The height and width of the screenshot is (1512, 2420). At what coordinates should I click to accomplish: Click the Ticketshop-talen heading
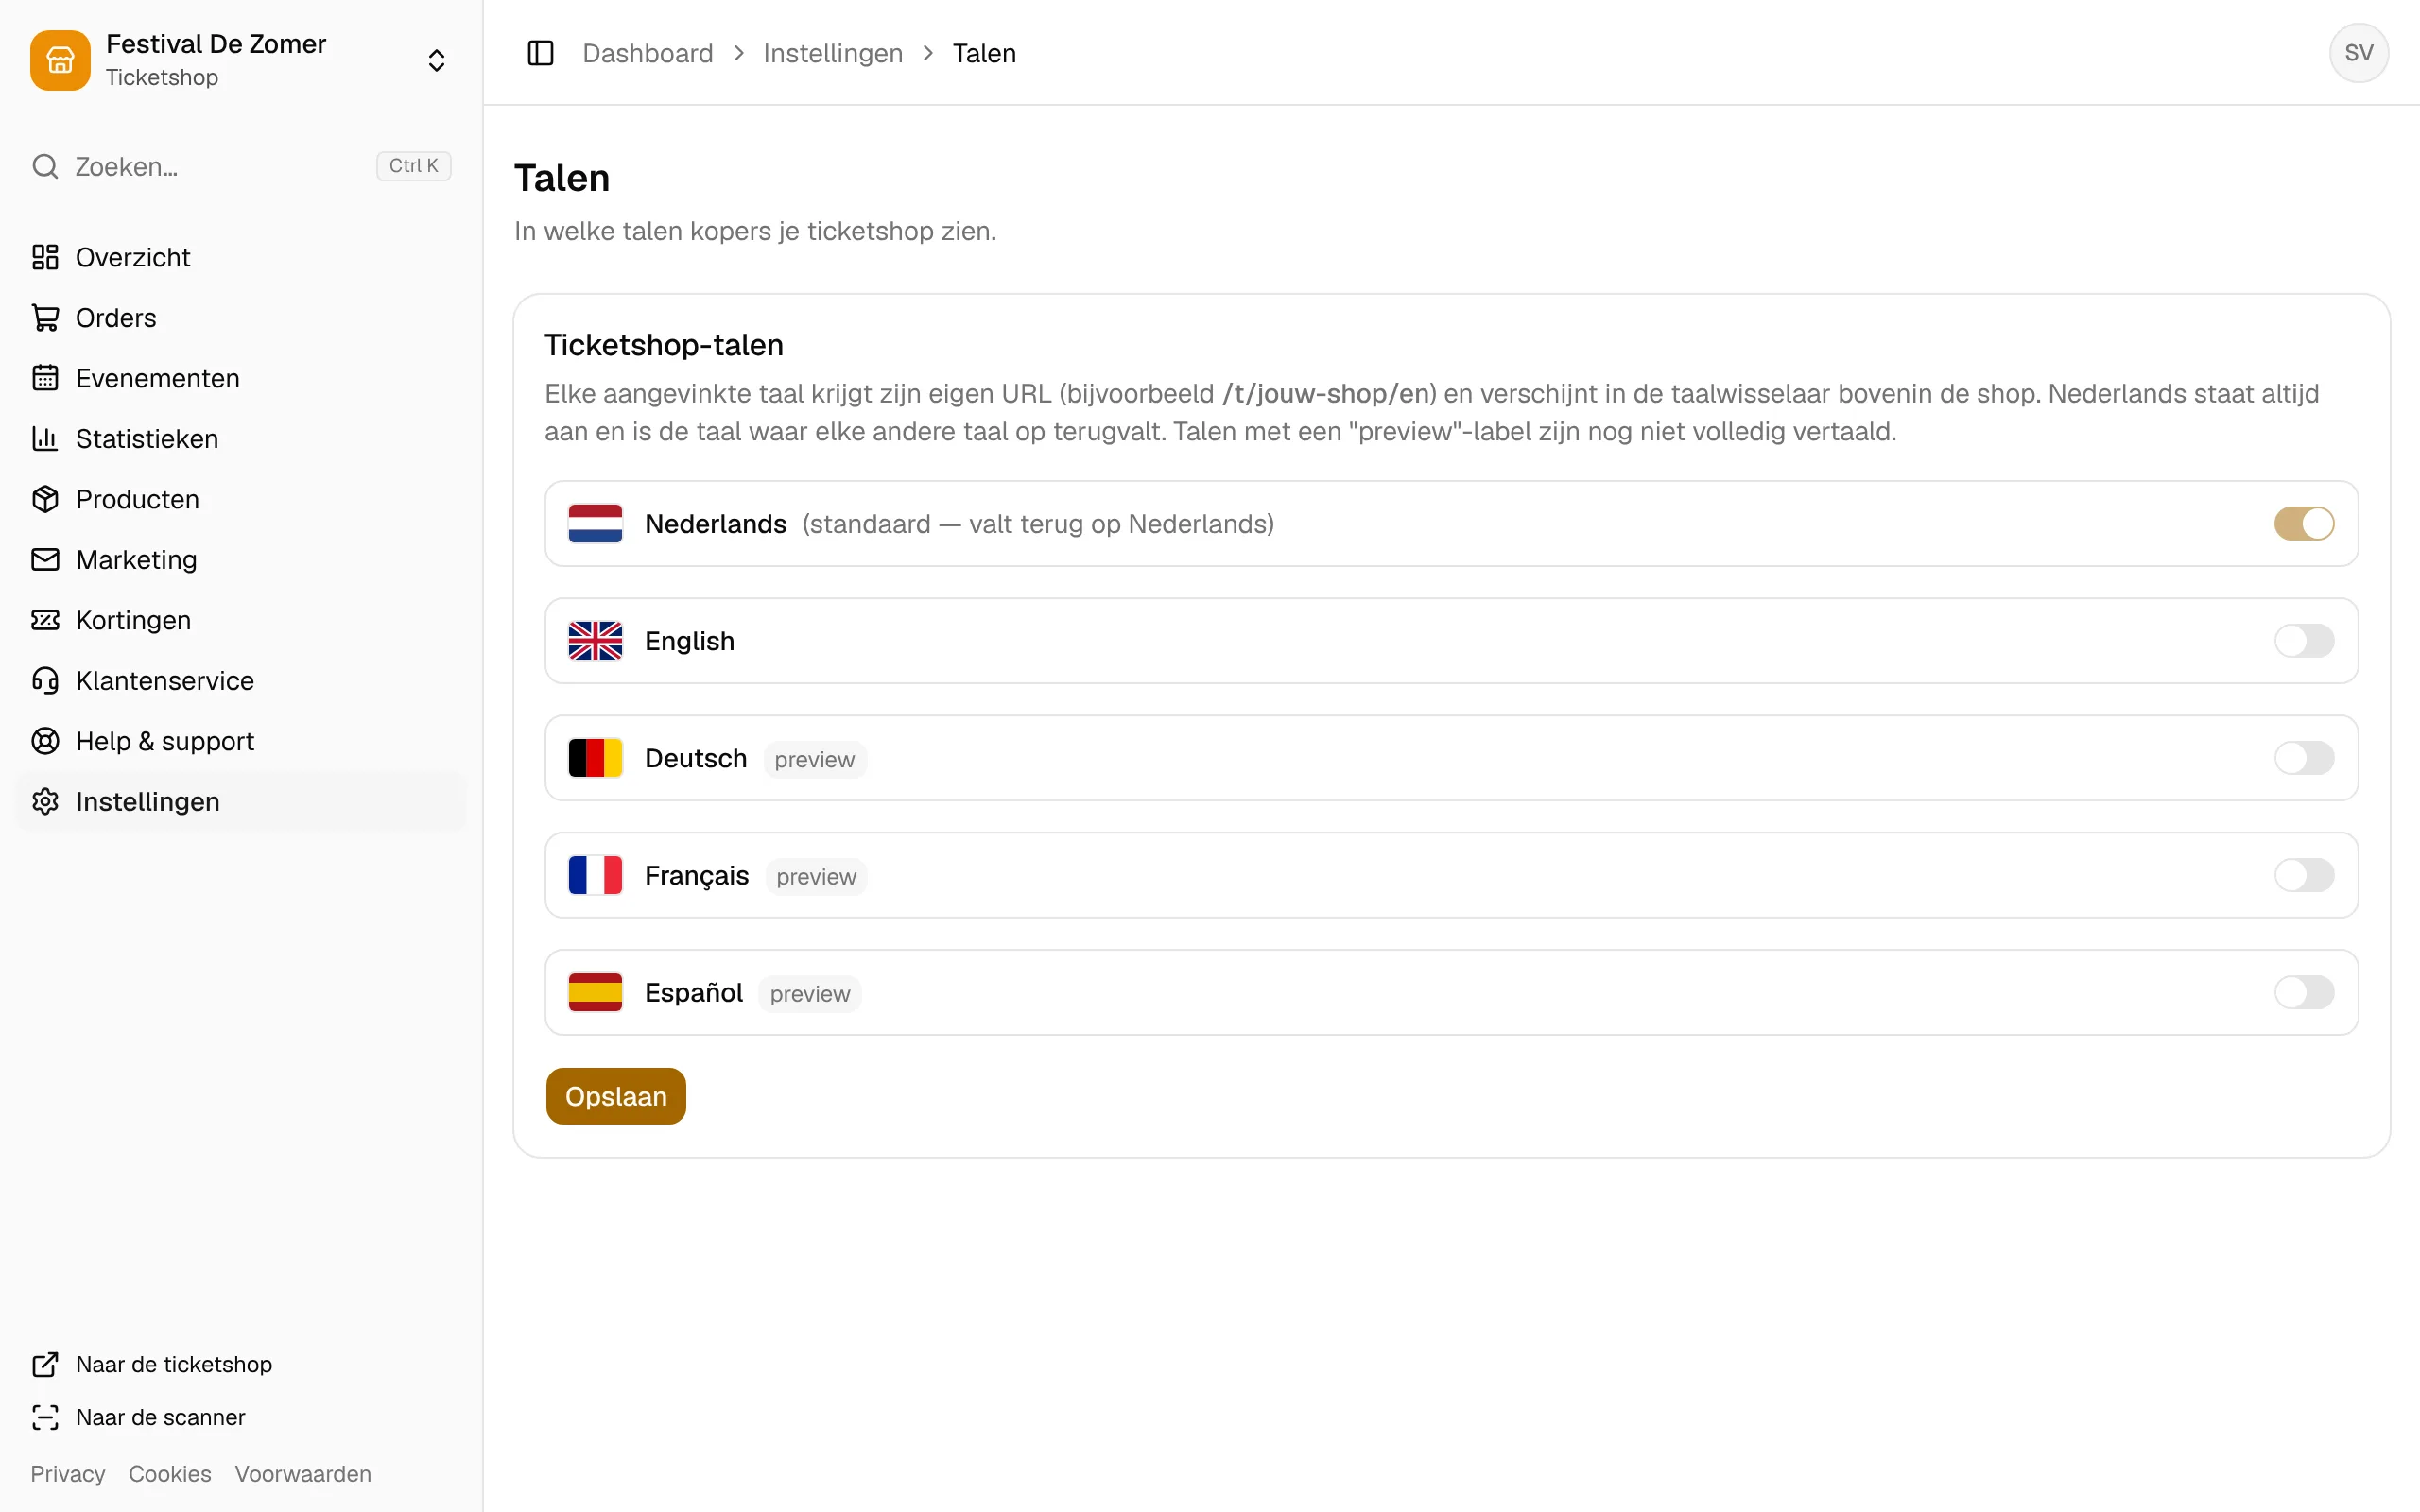(x=664, y=345)
